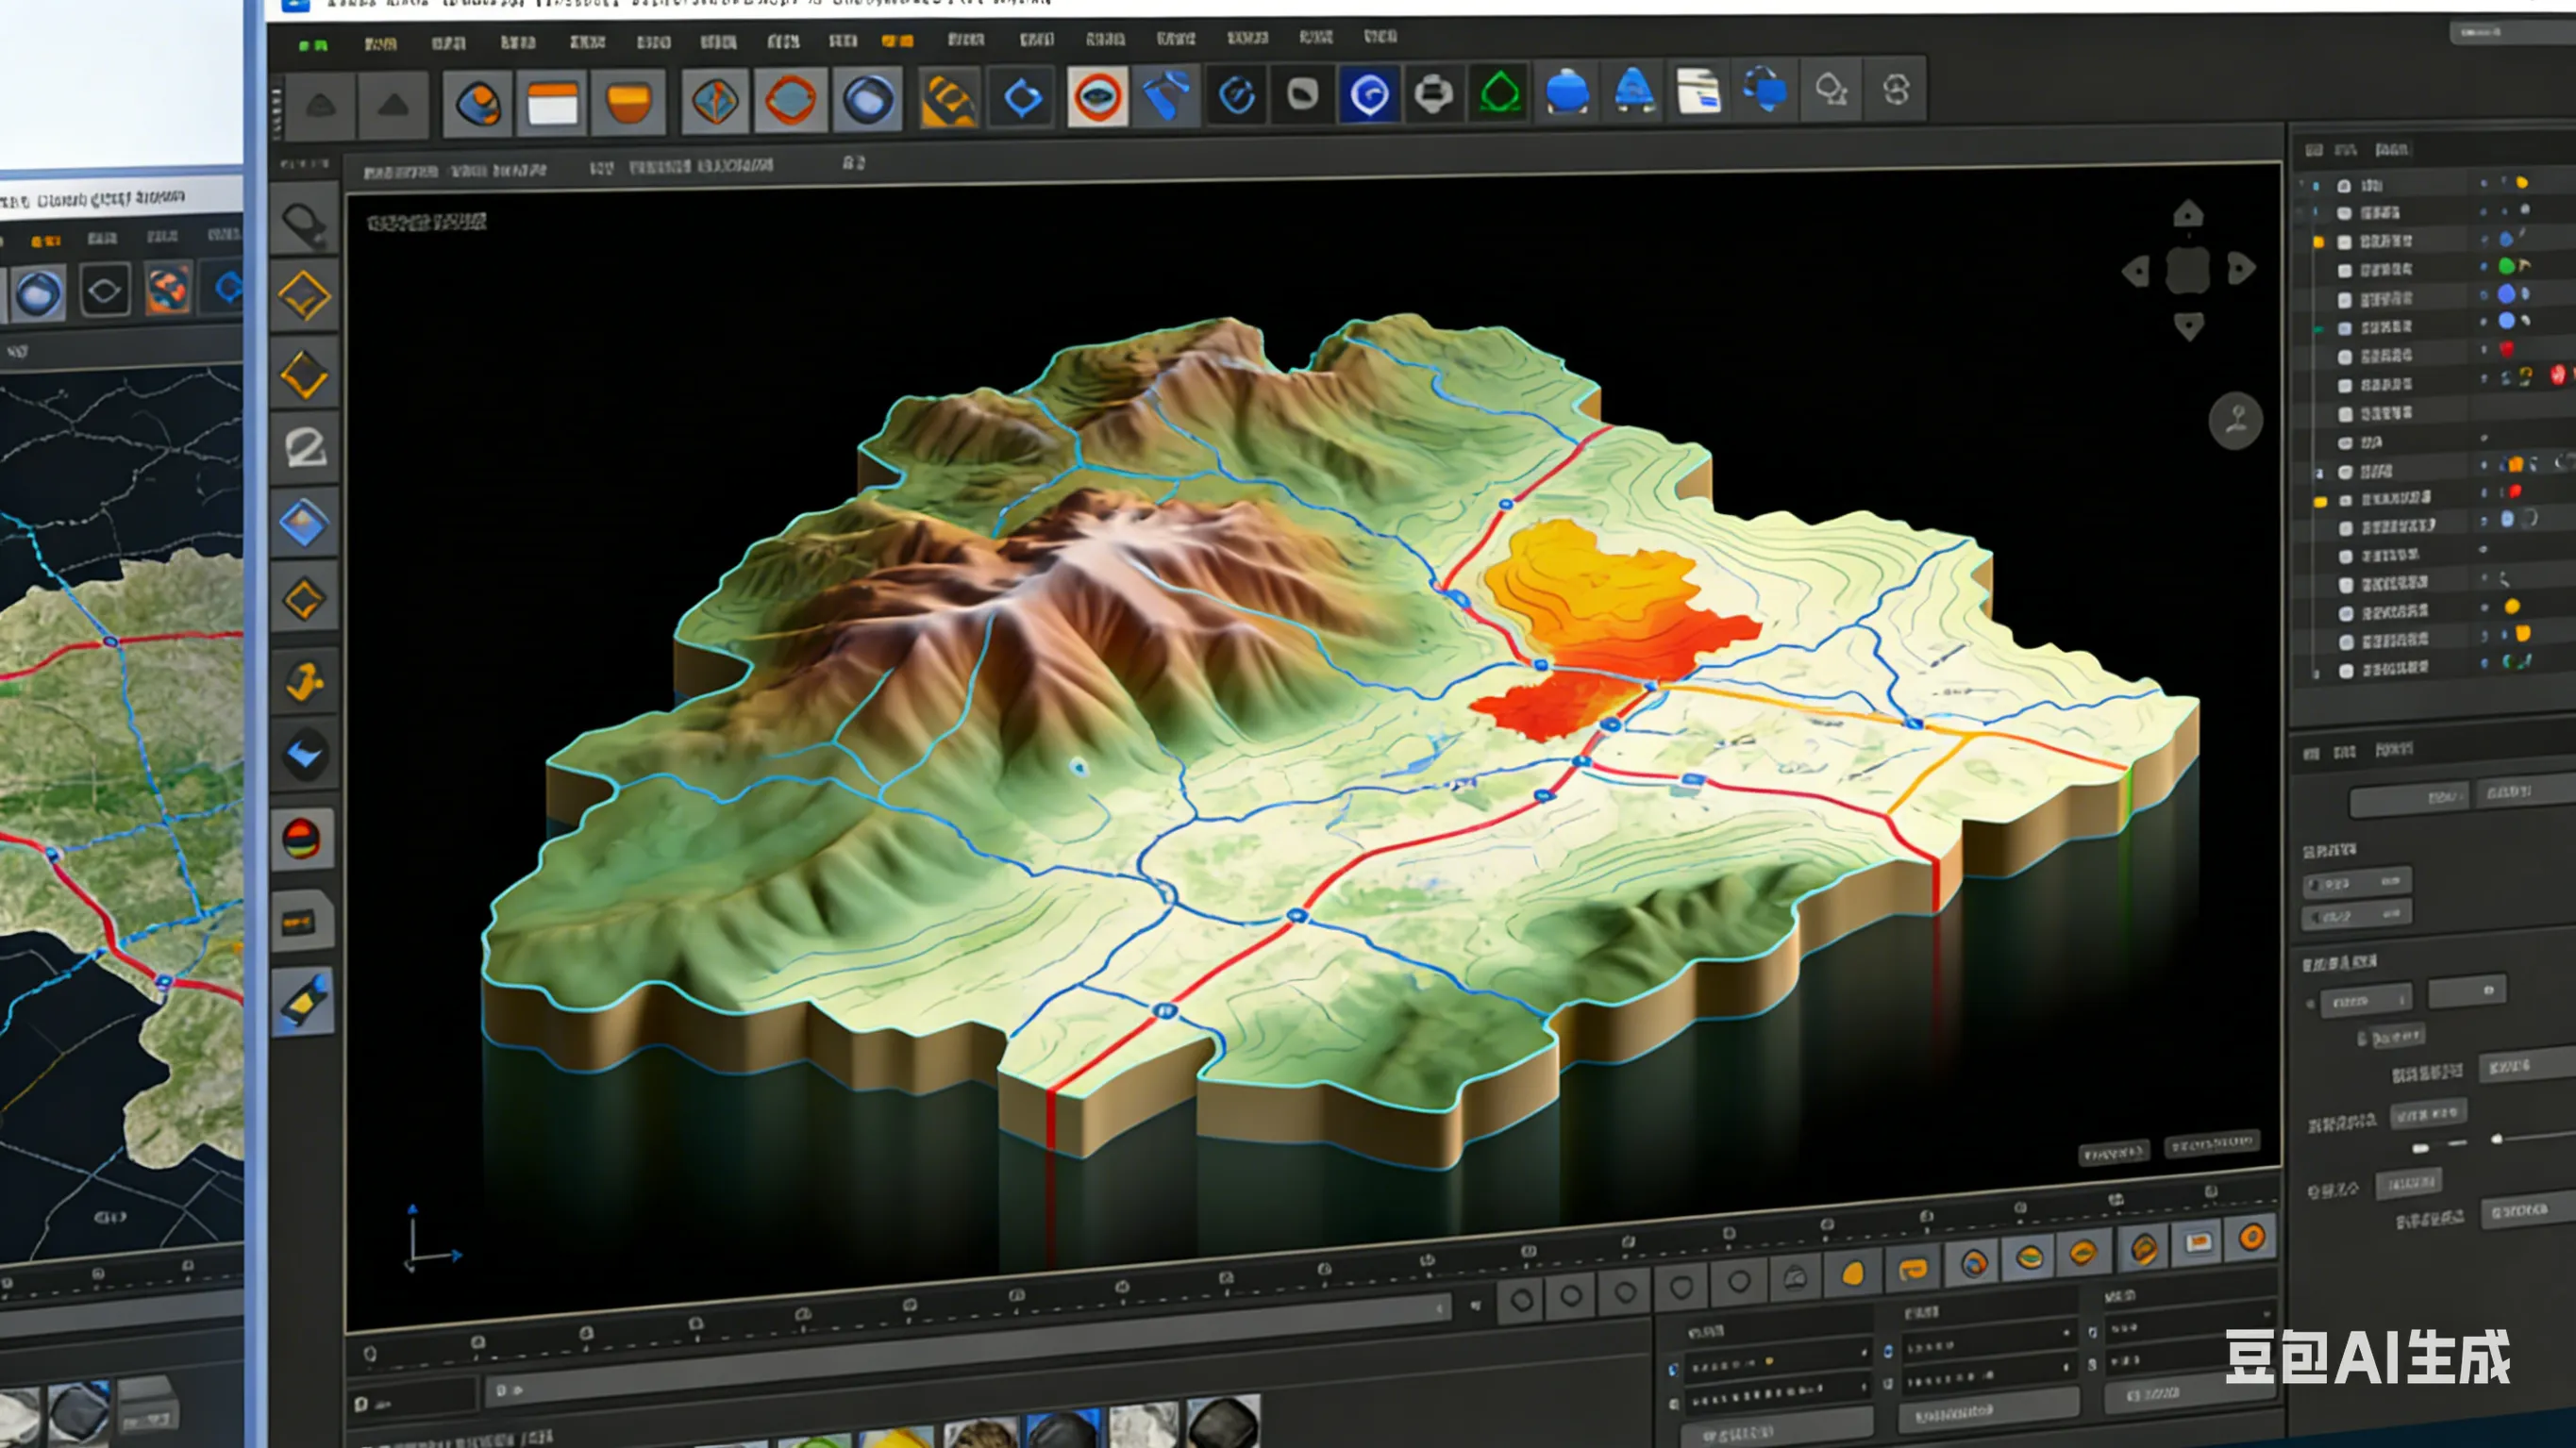This screenshot has width=2576, height=1448.
Task: Select the white and orange window toolbar icon
Action: (x=552, y=103)
